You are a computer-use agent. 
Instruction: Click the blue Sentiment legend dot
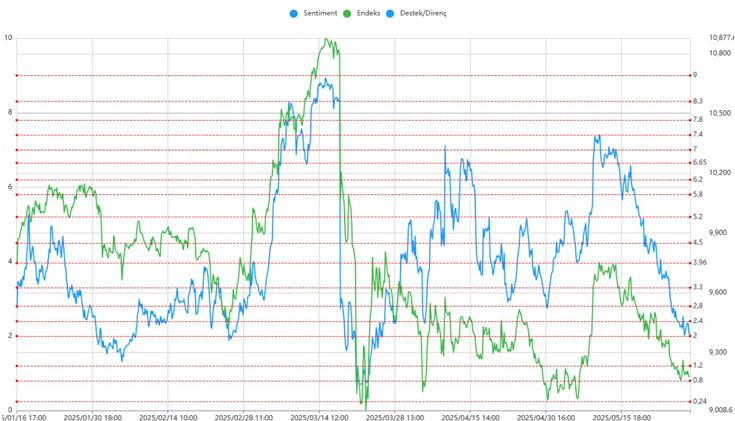click(294, 13)
